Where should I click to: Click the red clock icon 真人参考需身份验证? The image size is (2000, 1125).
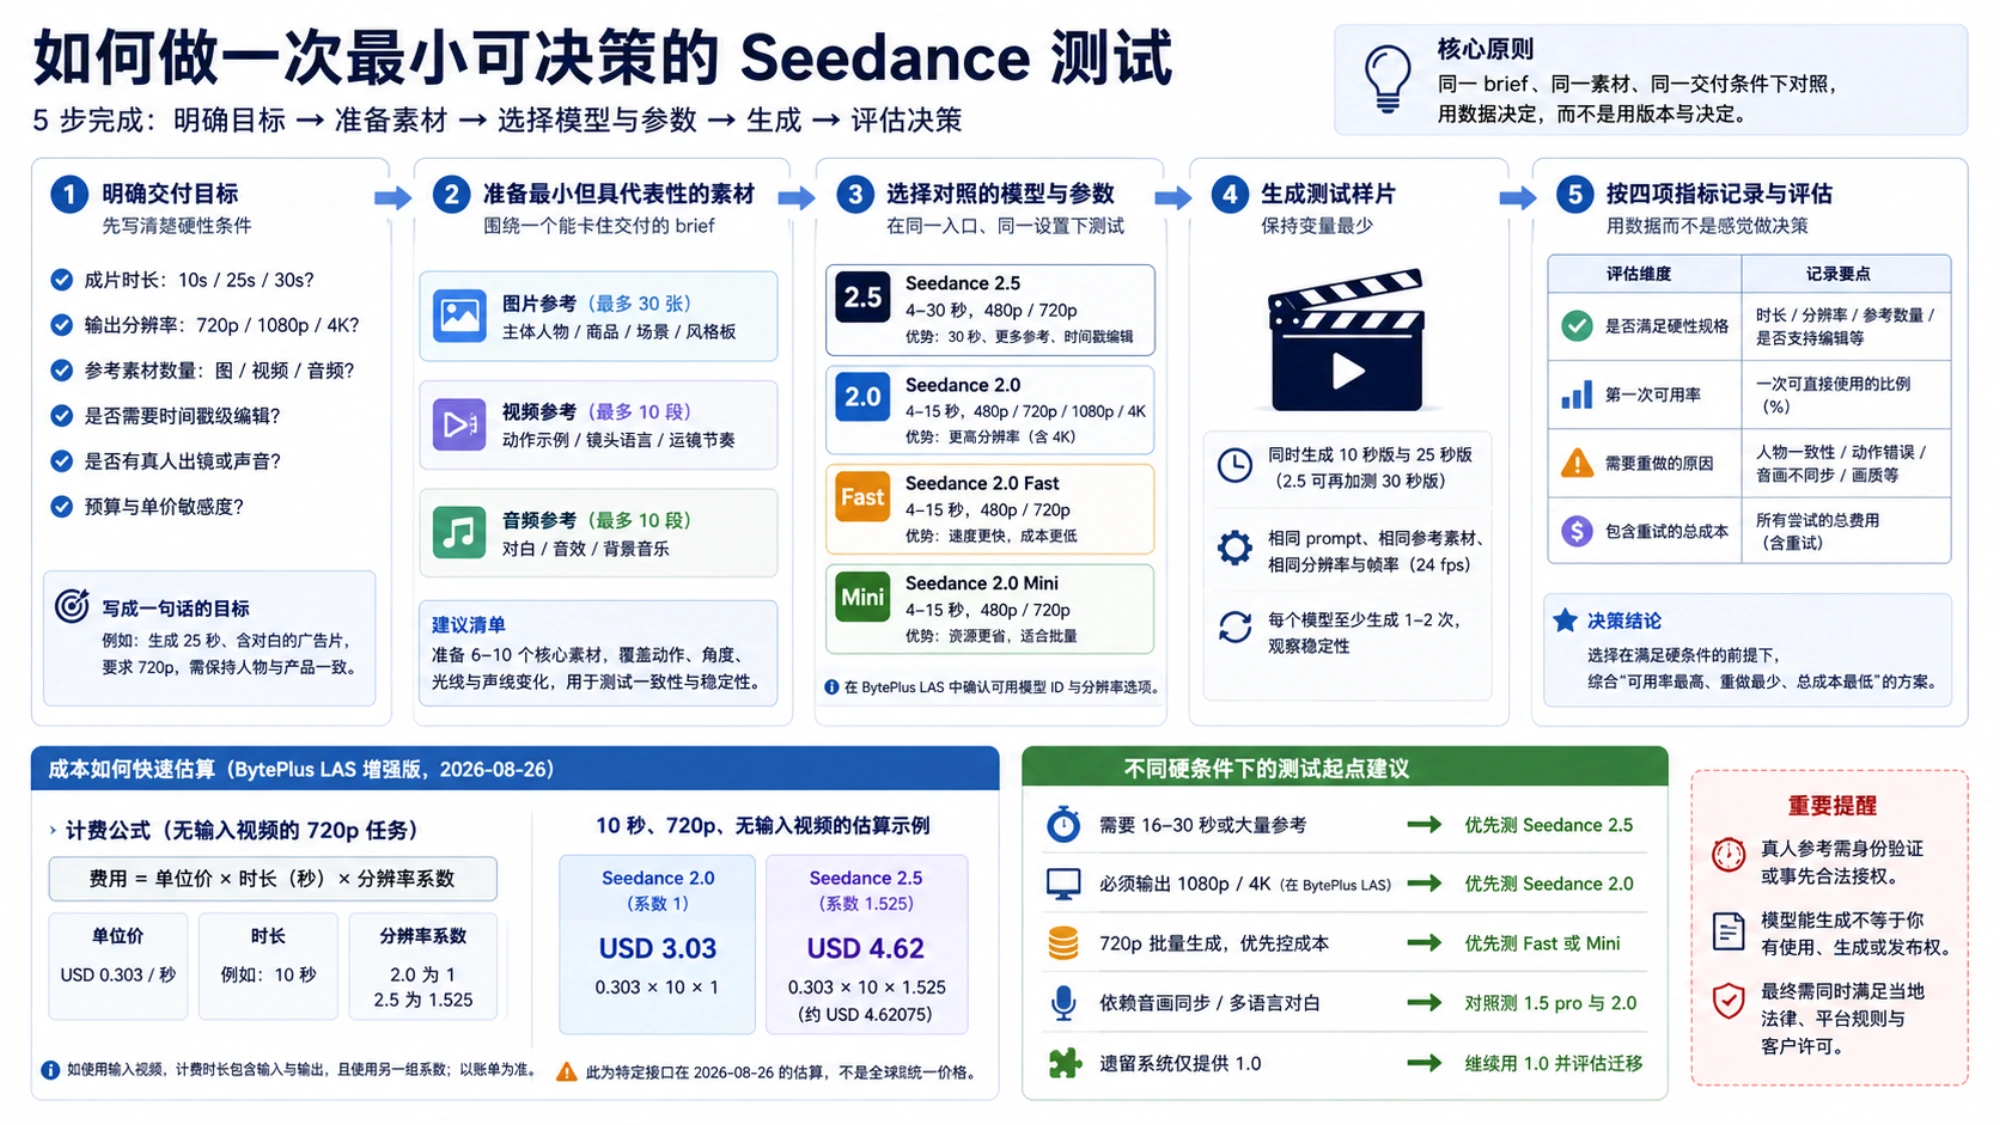1728,855
